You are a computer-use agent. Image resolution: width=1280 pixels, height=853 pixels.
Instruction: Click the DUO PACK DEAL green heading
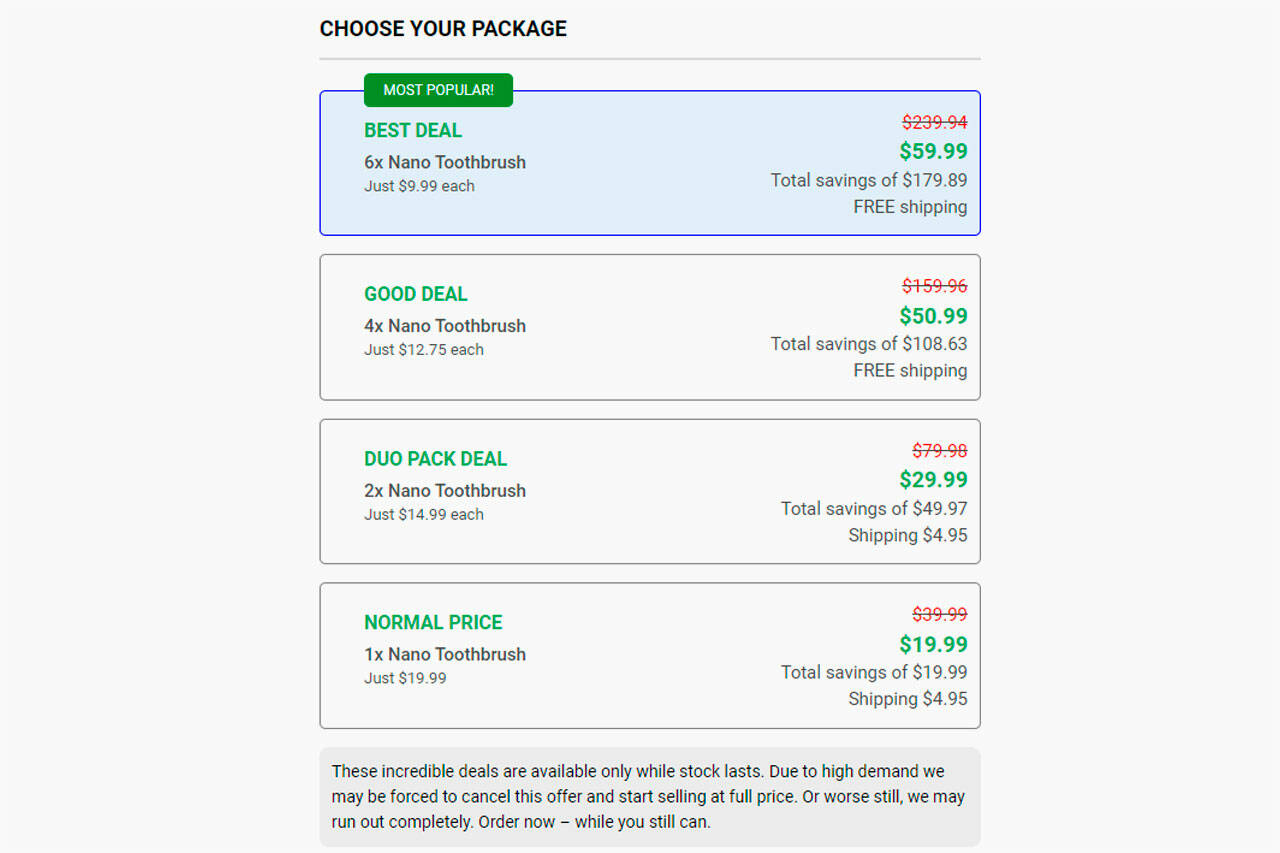[x=435, y=459]
